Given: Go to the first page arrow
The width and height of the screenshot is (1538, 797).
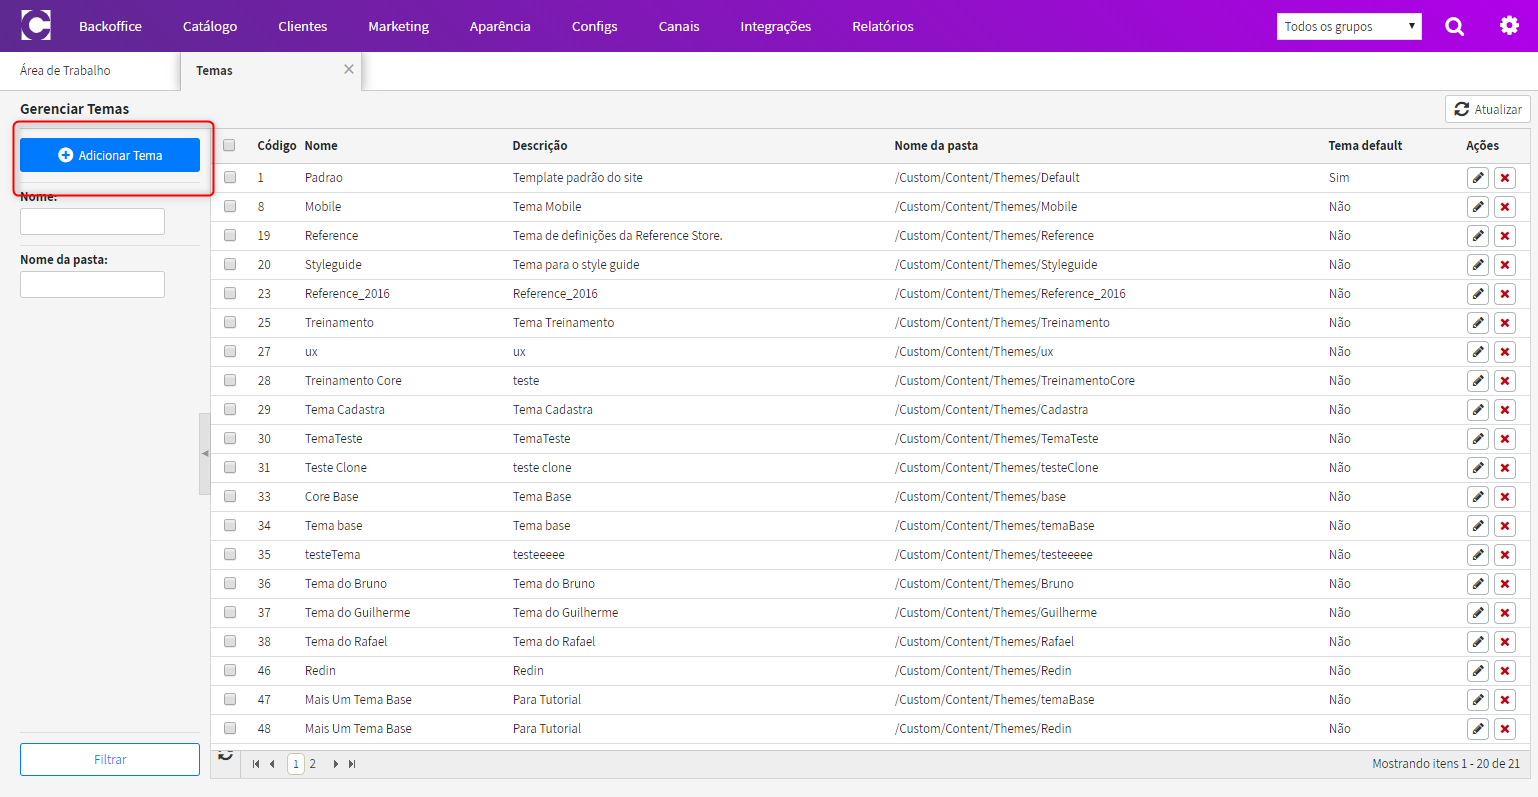Looking at the screenshot, I should point(256,764).
